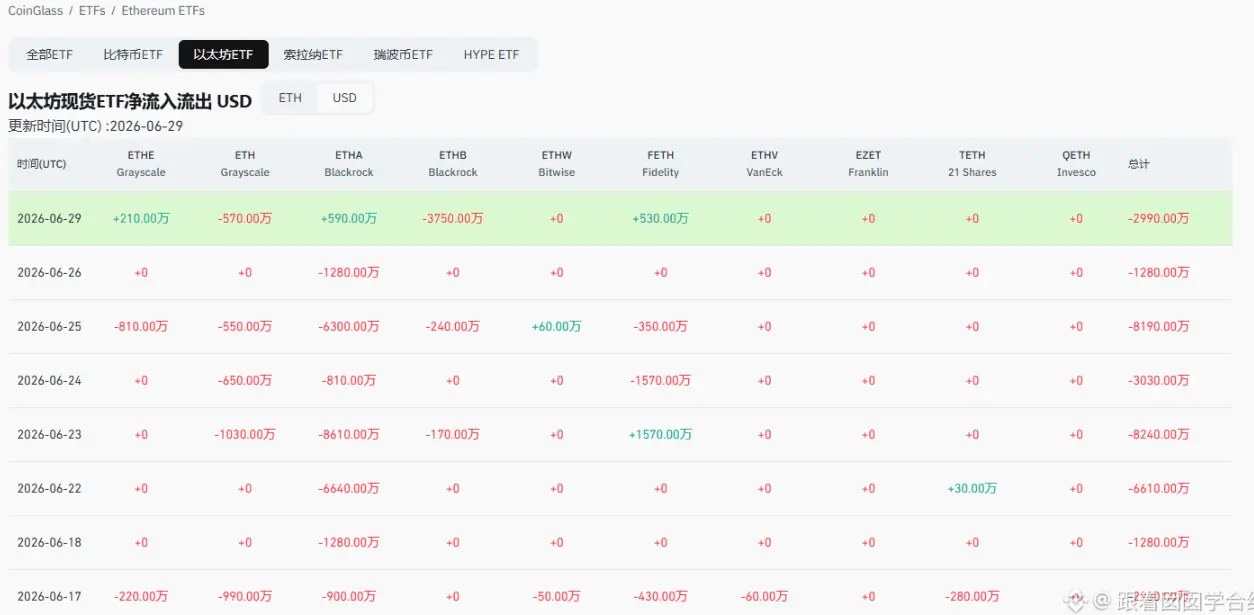
Task: Click the ETHE Grayscale column header
Action: 141,164
